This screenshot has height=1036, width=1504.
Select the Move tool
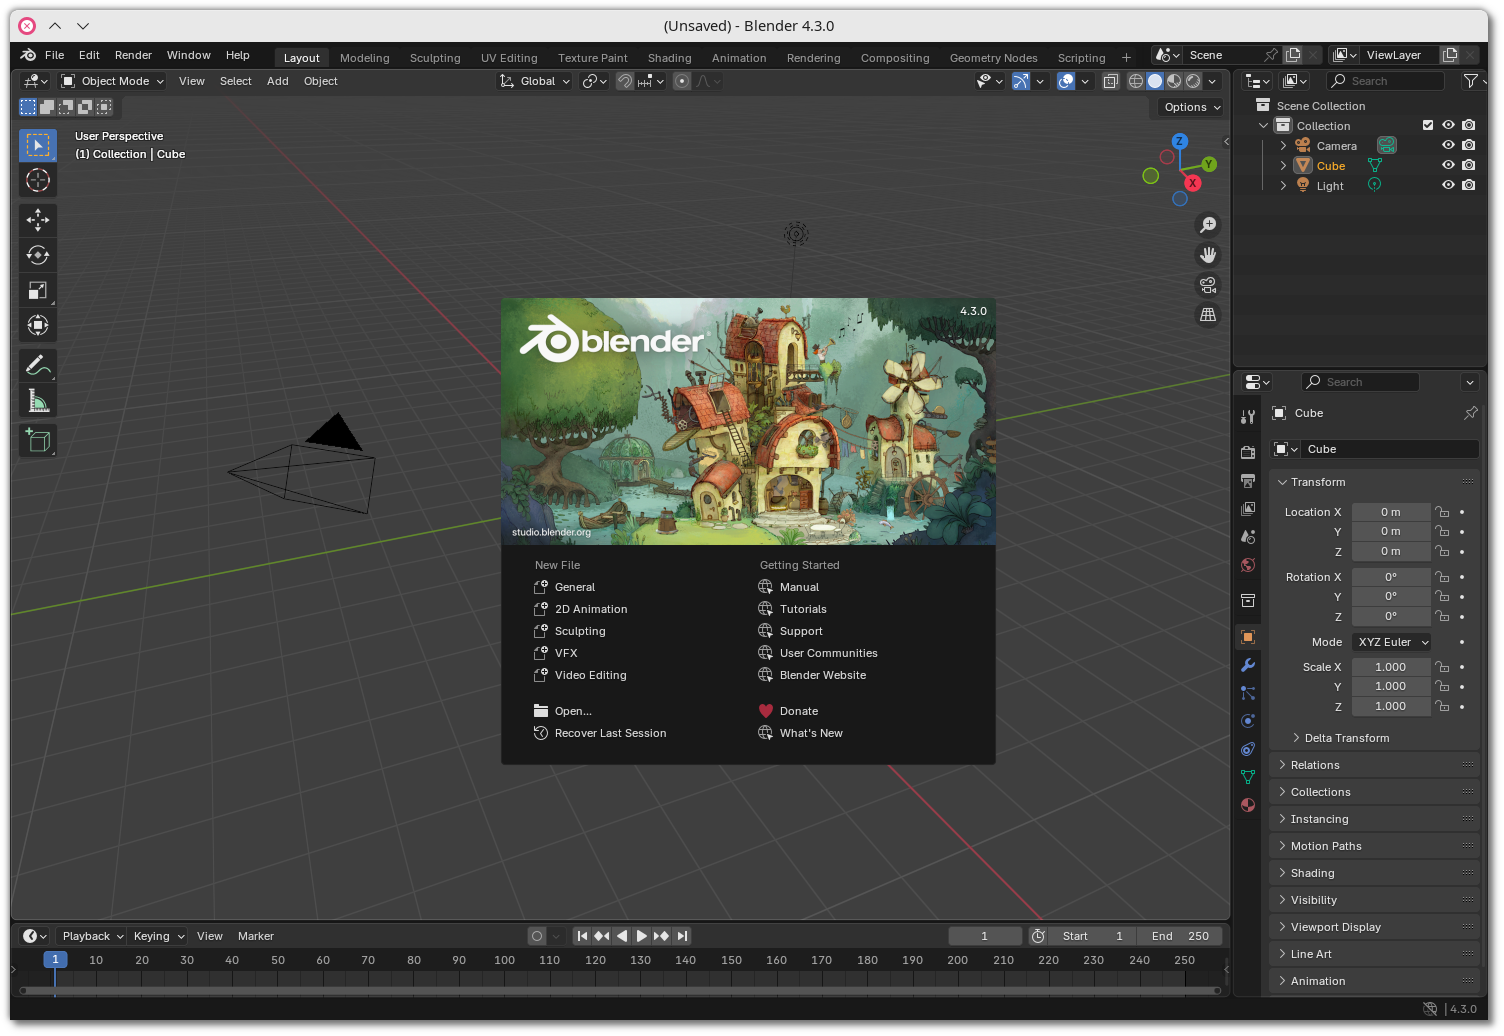pos(38,220)
